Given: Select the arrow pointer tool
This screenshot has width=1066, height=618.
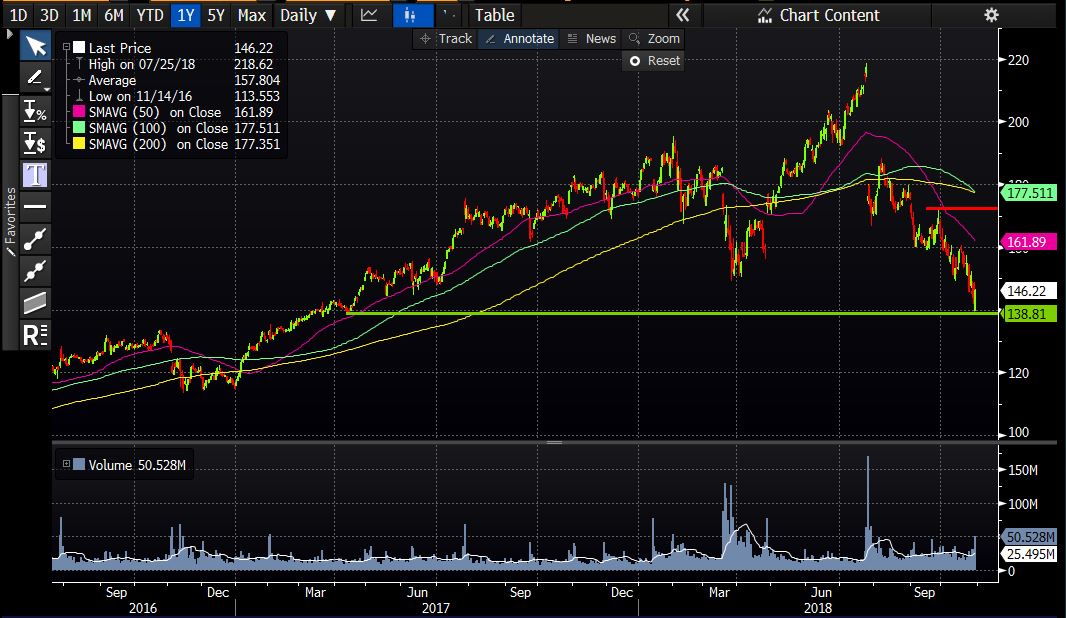Looking at the screenshot, I should click(x=35, y=46).
